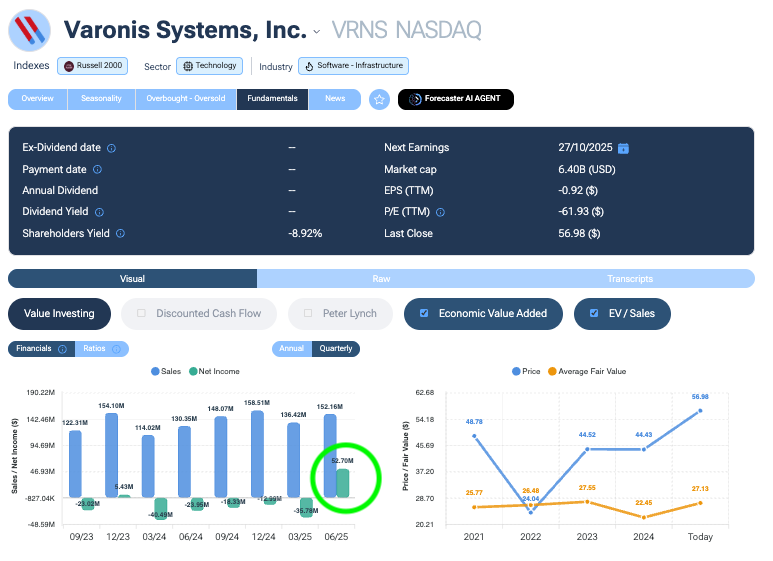Open the Software - Infrastructure industry tag
Image resolution: width=773 pixels, height=561 pixels.
pyautogui.click(x=353, y=66)
